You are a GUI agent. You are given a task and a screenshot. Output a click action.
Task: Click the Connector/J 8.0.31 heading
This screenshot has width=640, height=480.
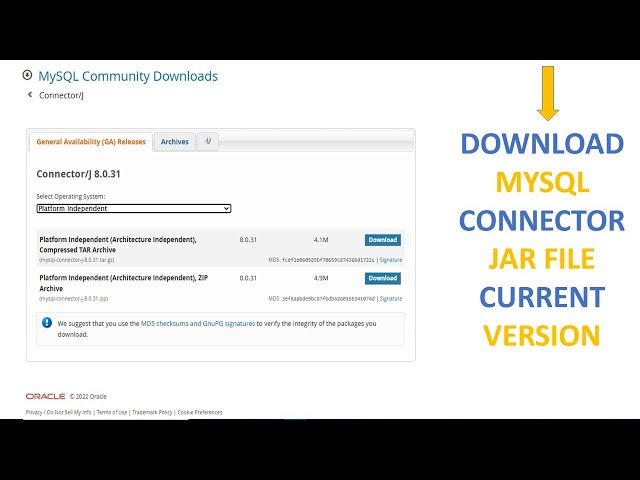pos(78,174)
